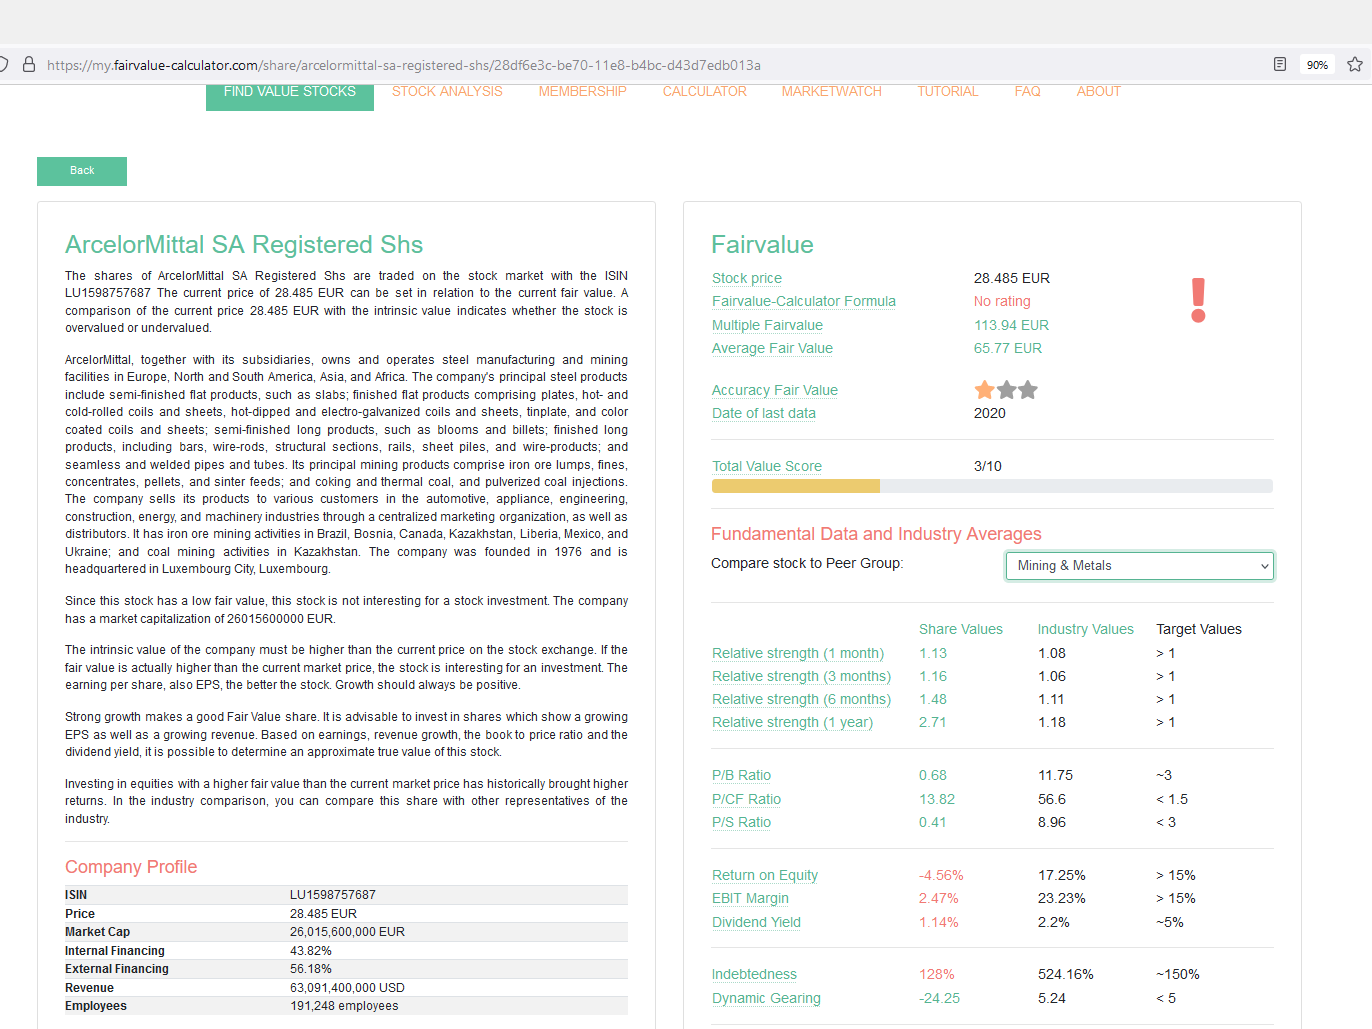Click the Target Values column header
This screenshot has height=1029, width=1372.
pos(1199,629)
